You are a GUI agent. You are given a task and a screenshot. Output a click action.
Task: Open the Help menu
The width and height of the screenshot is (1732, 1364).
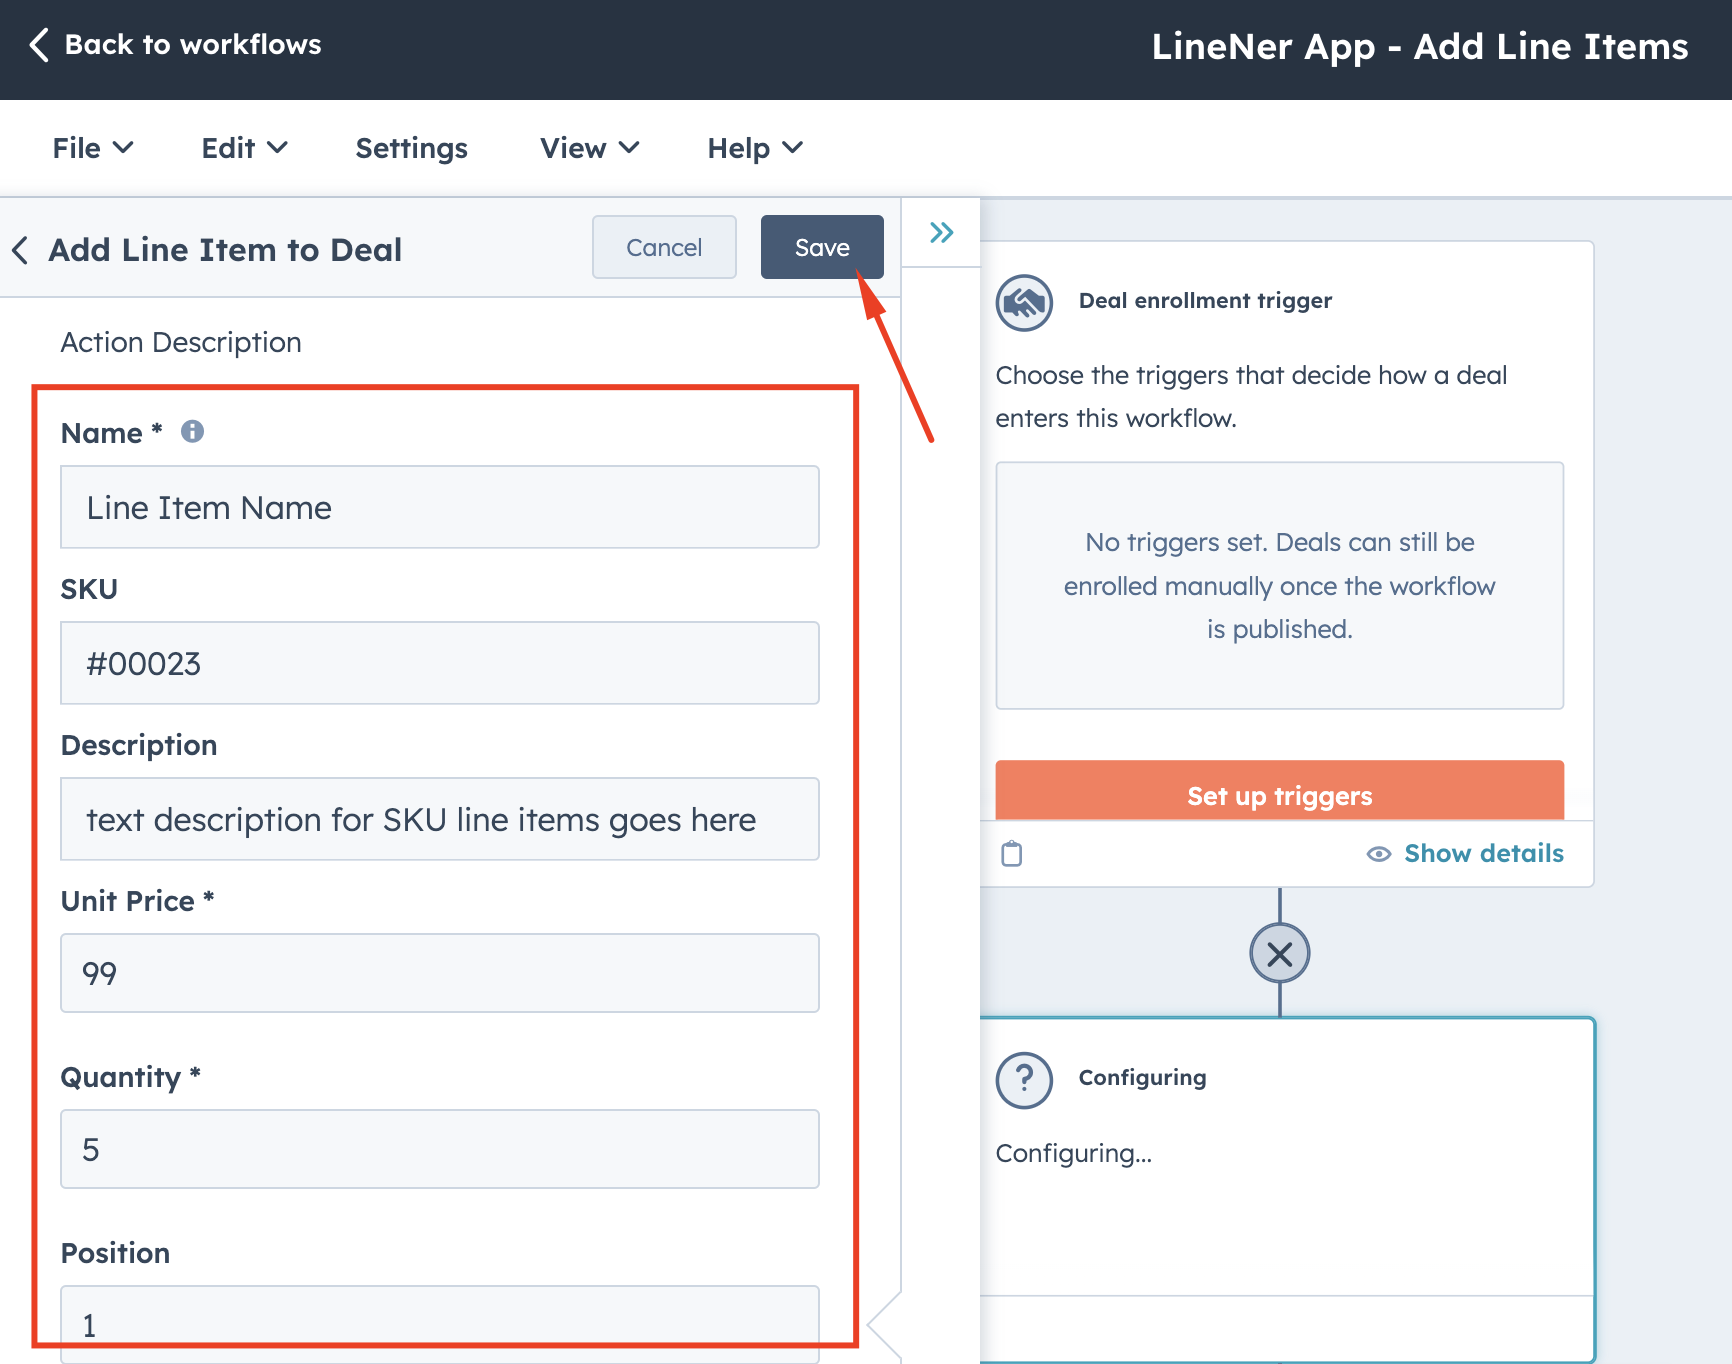(x=756, y=148)
